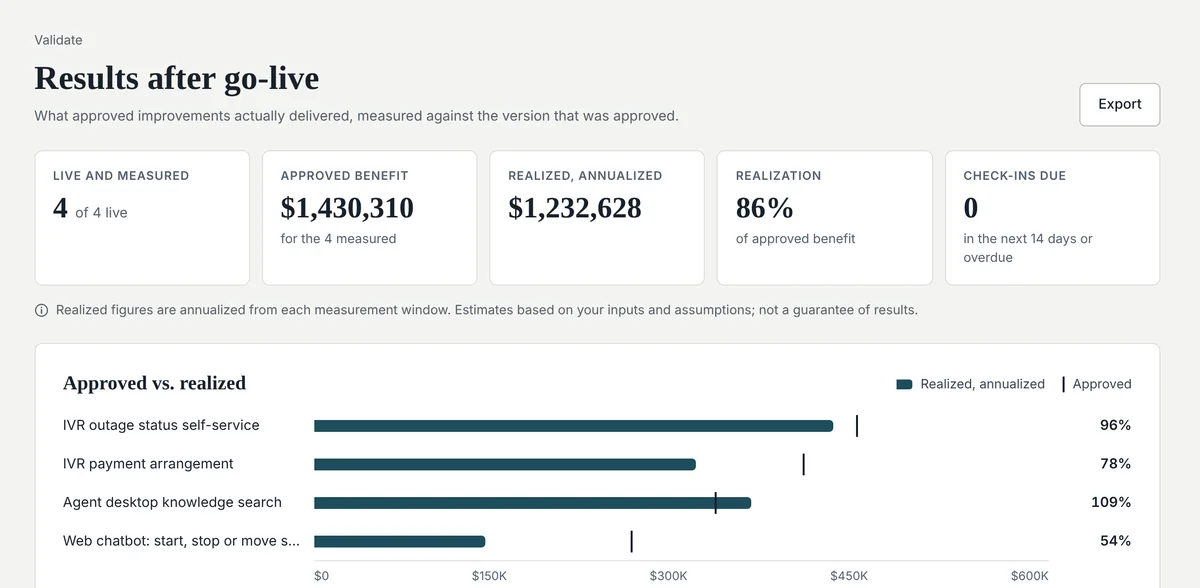The image size is (1200, 588).
Task: Click the 'Results after go-live' heading
Action: [177, 78]
